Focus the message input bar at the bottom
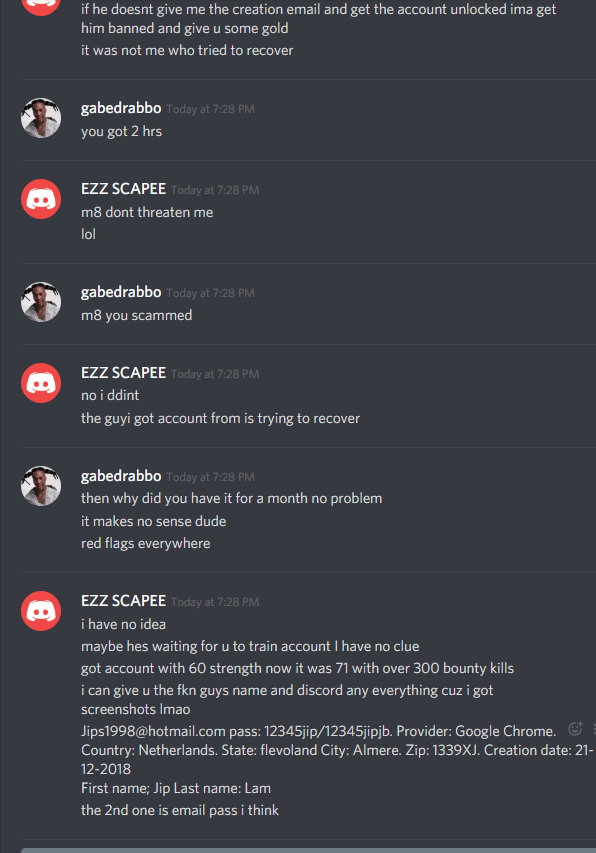596x853 pixels. (x=308, y=850)
